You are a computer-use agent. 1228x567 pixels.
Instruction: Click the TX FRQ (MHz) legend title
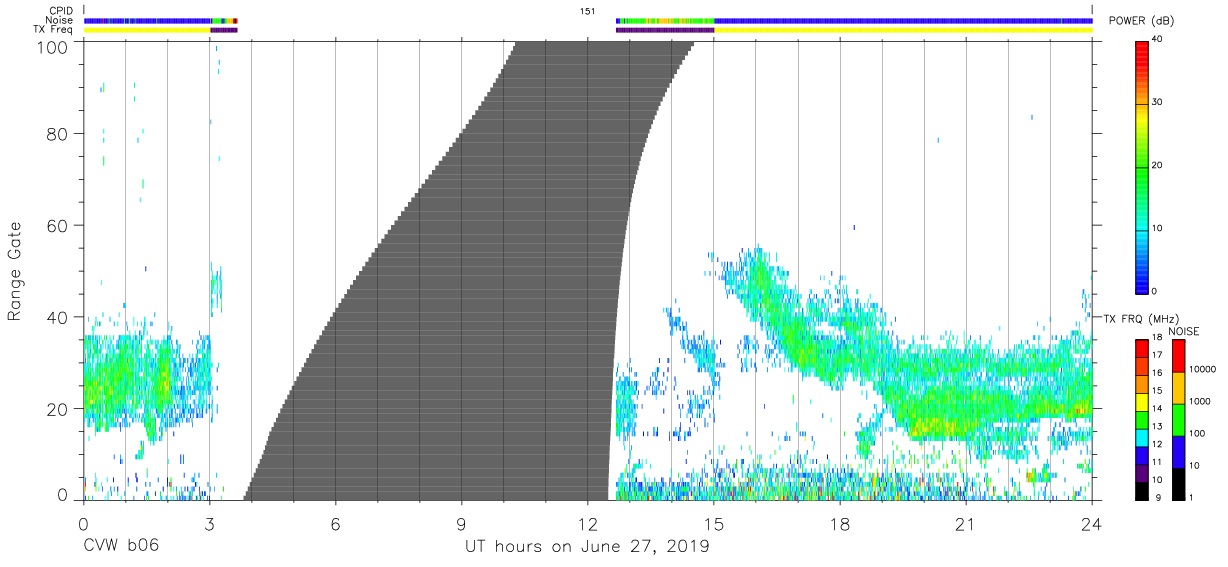click(1140, 318)
